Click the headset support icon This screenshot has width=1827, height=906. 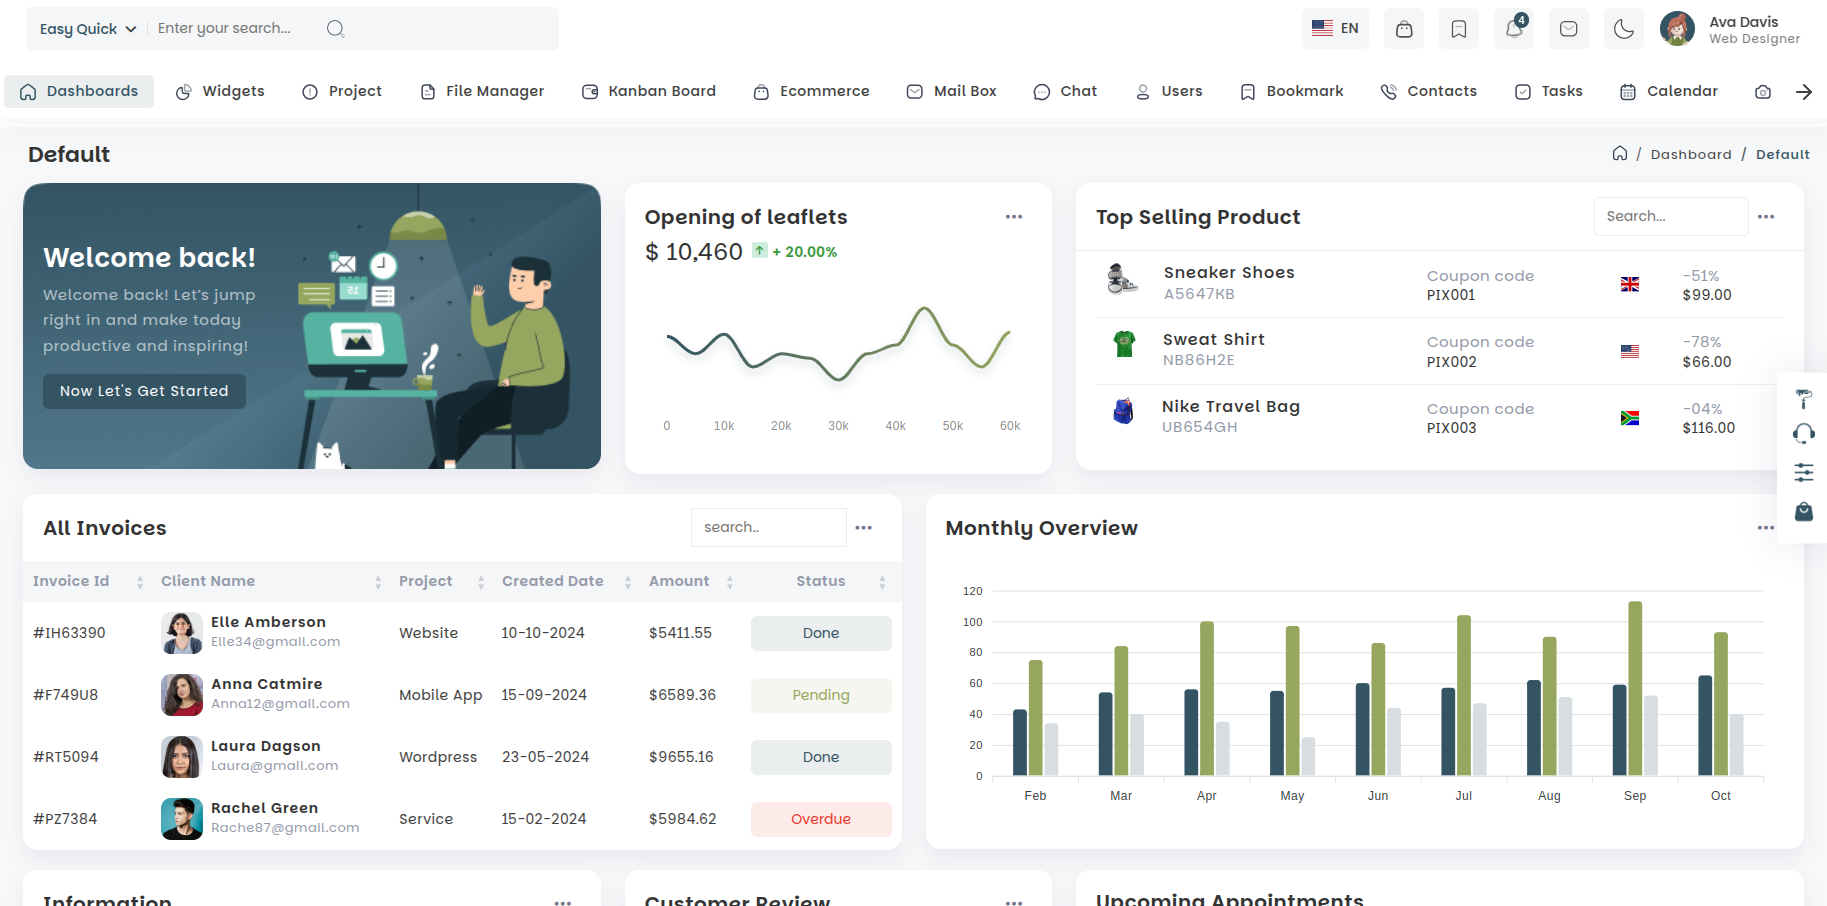coord(1804,433)
